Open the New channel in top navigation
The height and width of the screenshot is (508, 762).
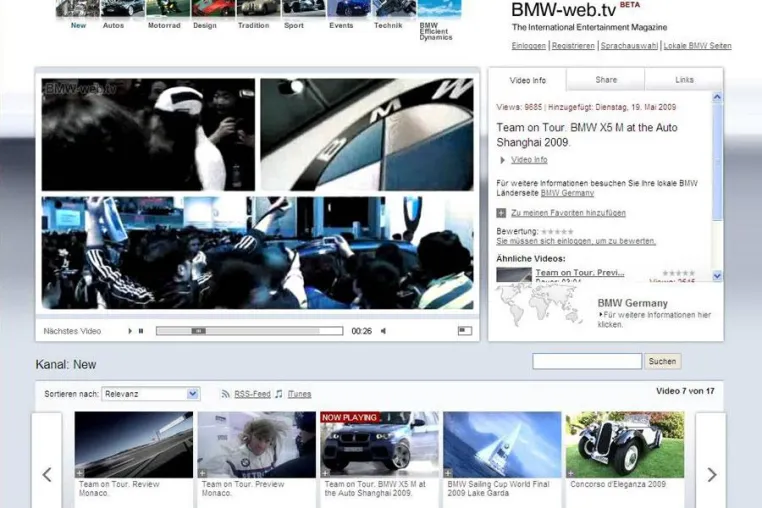(x=78, y=25)
